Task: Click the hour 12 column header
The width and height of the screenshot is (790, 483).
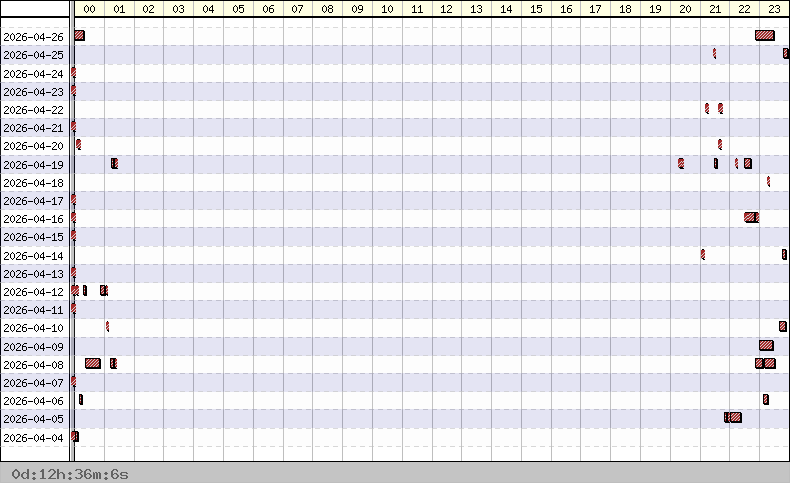Action: [x=447, y=8]
